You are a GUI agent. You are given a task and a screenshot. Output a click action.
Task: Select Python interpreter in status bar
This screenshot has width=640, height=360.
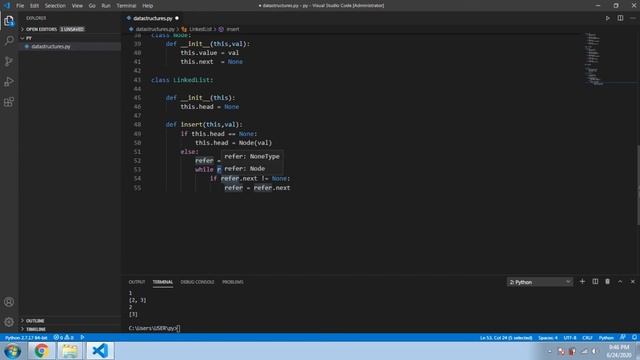26,338
